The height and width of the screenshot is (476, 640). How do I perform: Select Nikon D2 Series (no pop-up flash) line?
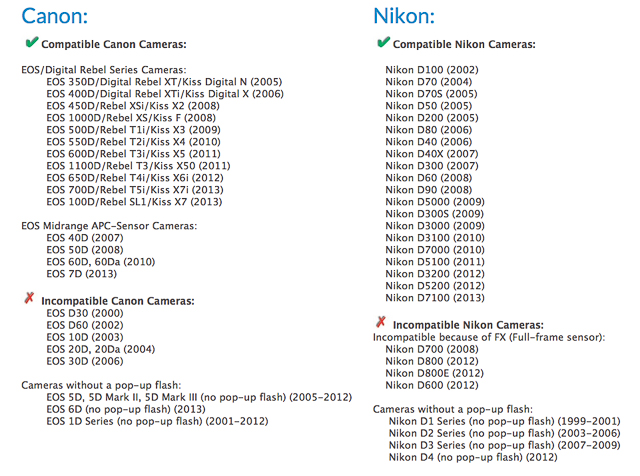(x=504, y=433)
